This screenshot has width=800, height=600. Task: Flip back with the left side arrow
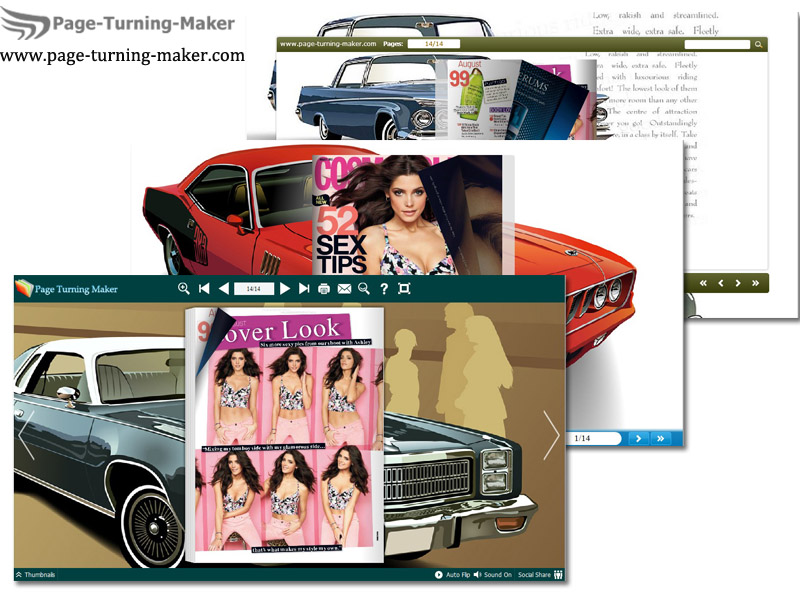26,435
